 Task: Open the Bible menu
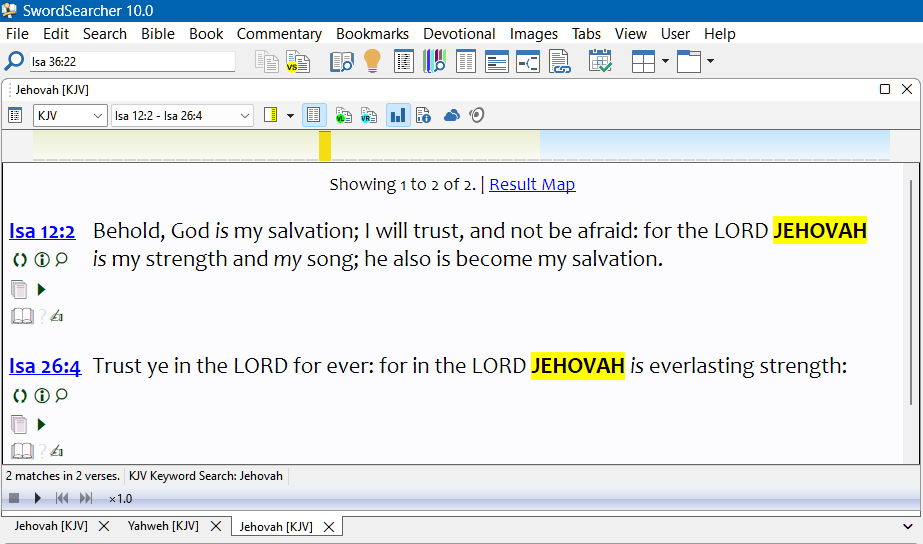pos(158,34)
